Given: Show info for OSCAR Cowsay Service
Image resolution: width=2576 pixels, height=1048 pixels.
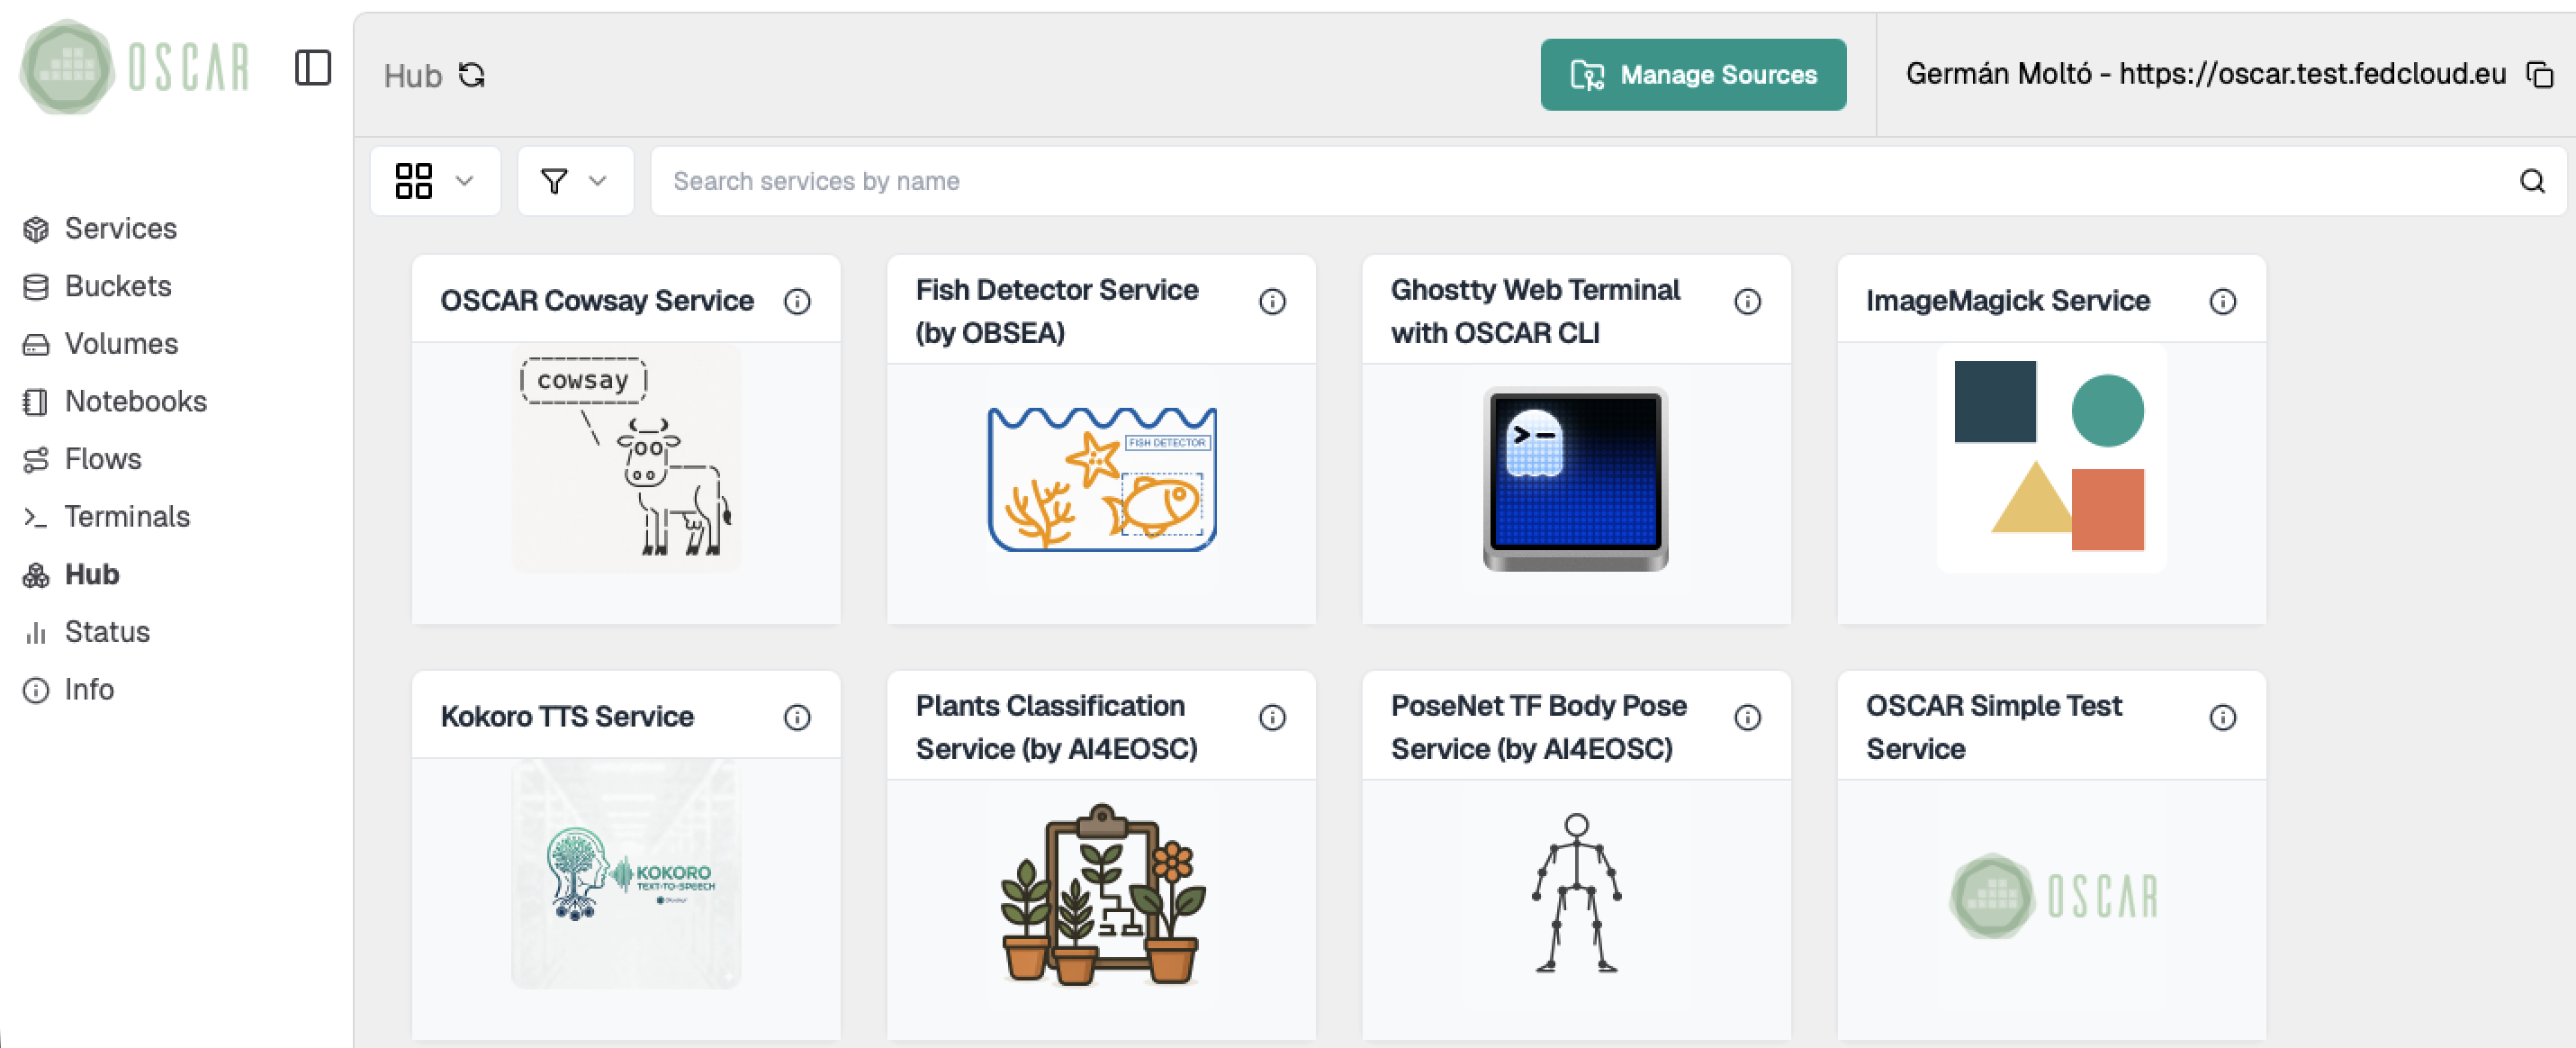Looking at the screenshot, I should [797, 301].
